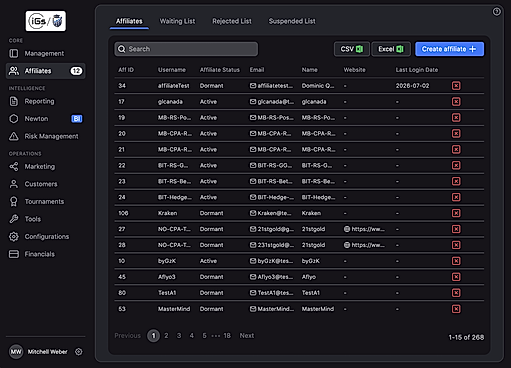Open the Newton BI module
The width and height of the screenshot is (511, 368).
tap(45, 119)
